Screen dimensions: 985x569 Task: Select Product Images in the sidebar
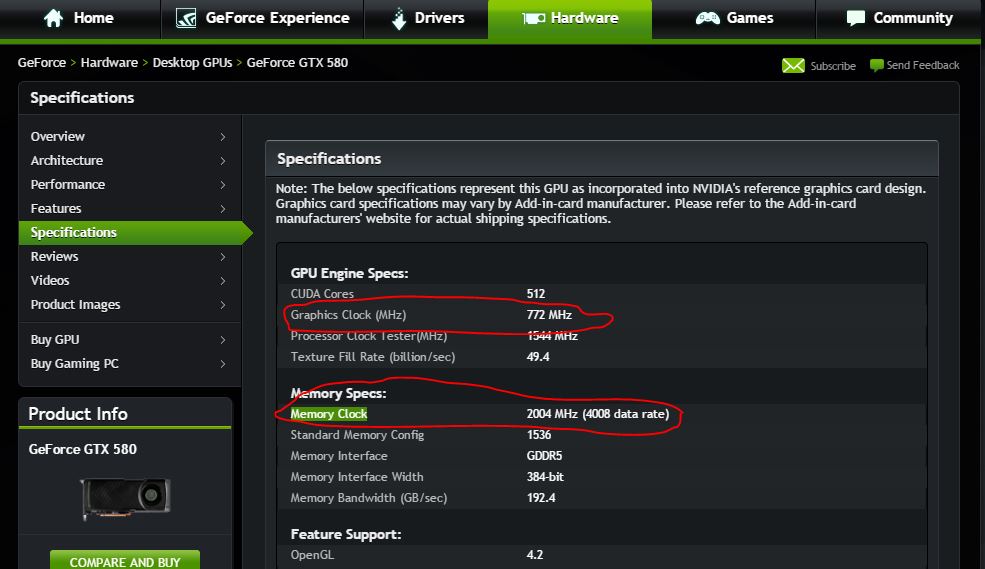(x=75, y=305)
